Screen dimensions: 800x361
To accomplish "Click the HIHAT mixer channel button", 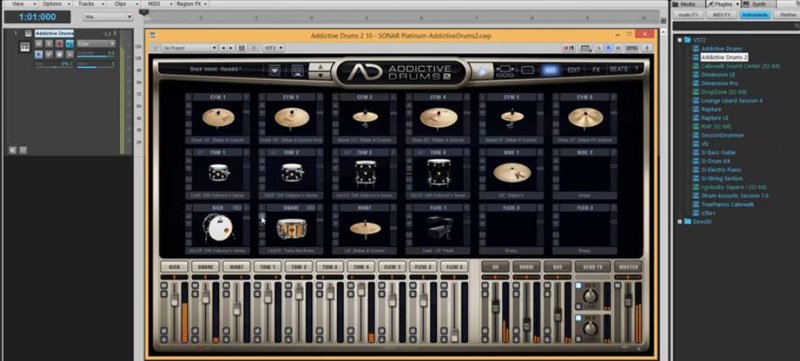I will tap(237, 267).
